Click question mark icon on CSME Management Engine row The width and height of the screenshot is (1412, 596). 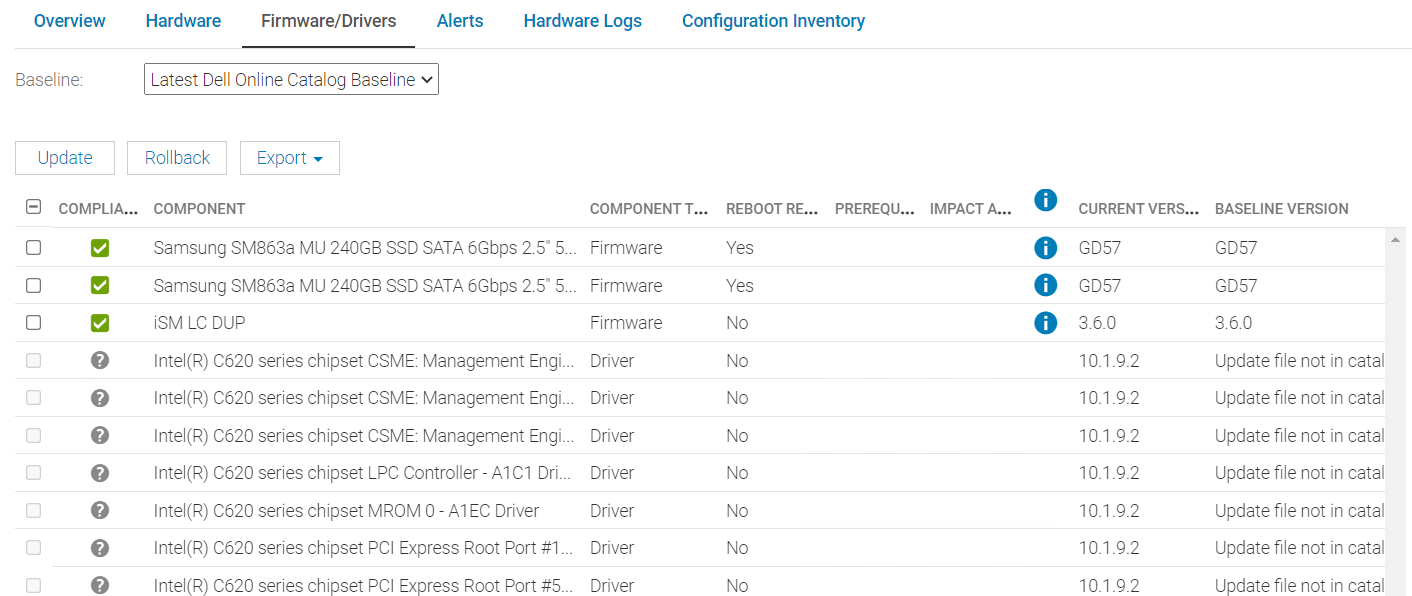coord(99,360)
